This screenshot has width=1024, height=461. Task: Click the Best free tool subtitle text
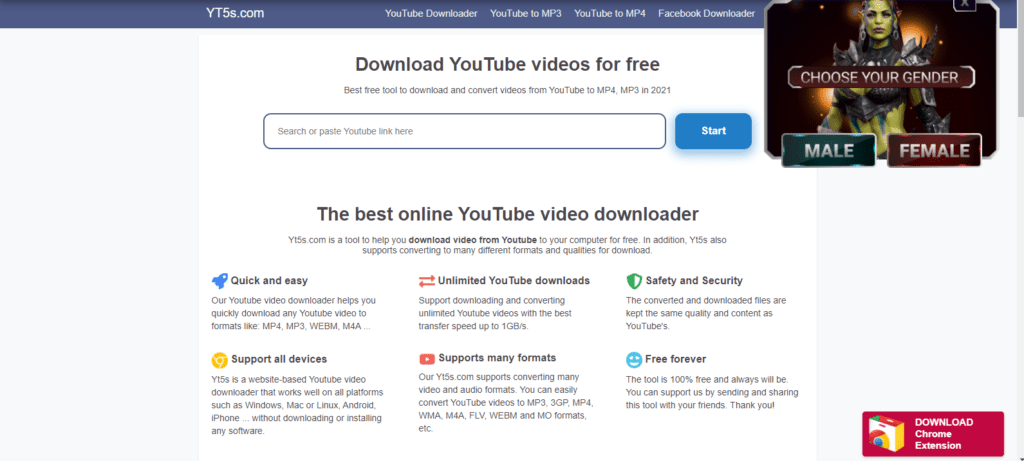(507, 90)
